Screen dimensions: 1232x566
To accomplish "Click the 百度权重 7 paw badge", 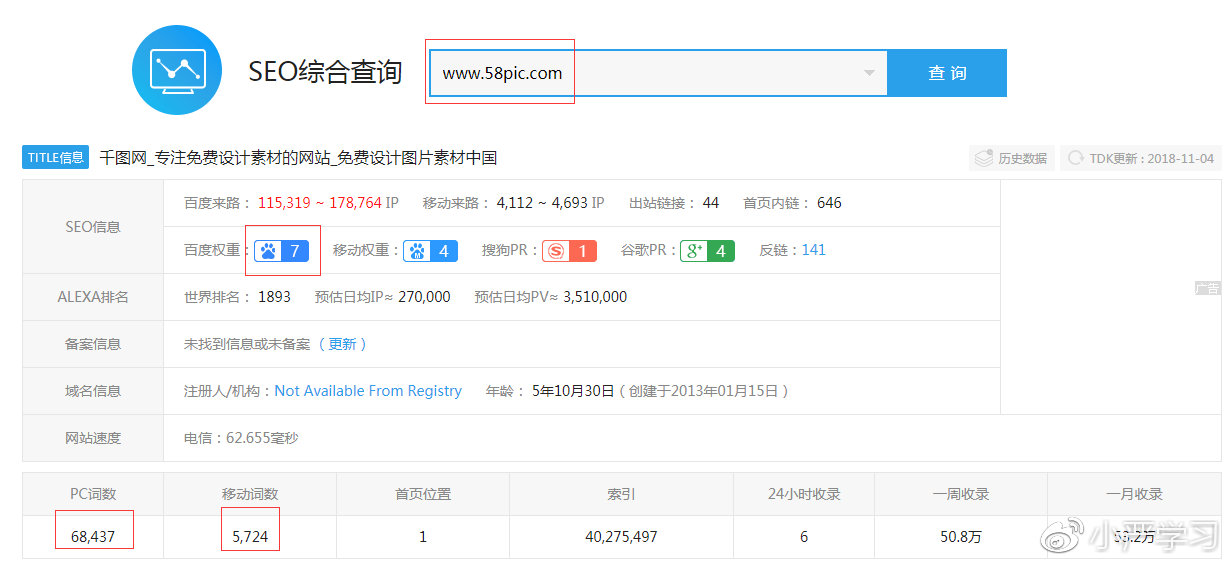I will click(x=282, y=251).
